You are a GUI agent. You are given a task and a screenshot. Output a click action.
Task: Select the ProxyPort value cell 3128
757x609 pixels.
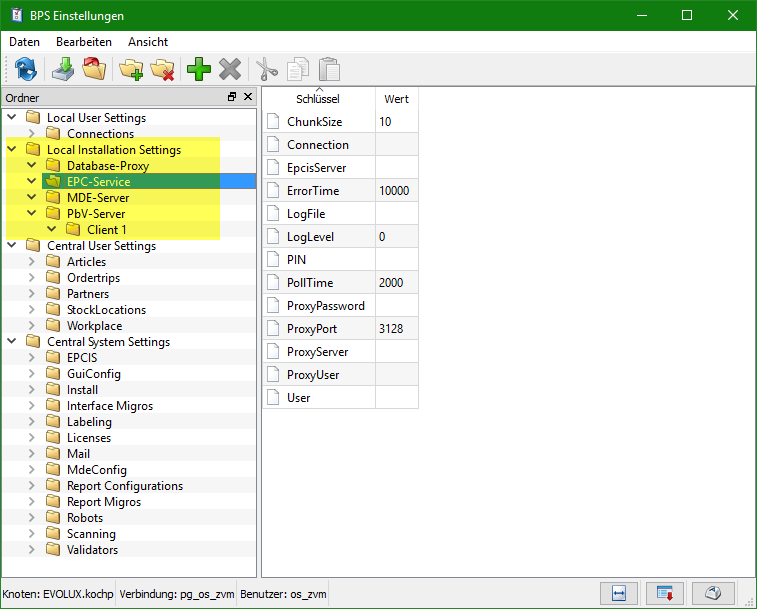396,329
